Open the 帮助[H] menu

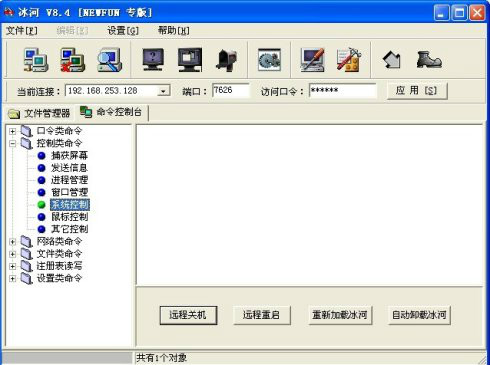click(173, 31)
